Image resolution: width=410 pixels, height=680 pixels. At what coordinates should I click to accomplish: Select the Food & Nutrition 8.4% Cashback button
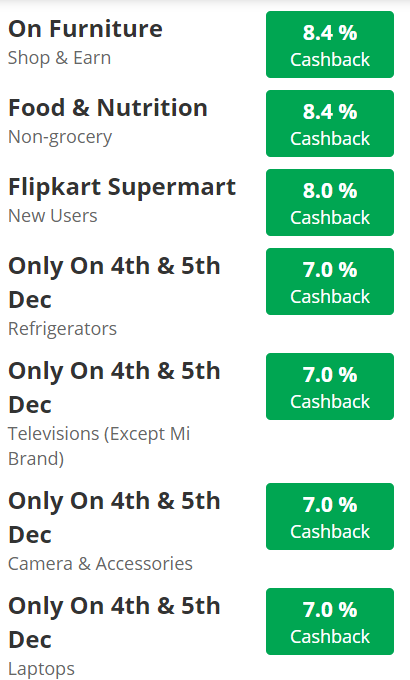click(x=330, y=124)
